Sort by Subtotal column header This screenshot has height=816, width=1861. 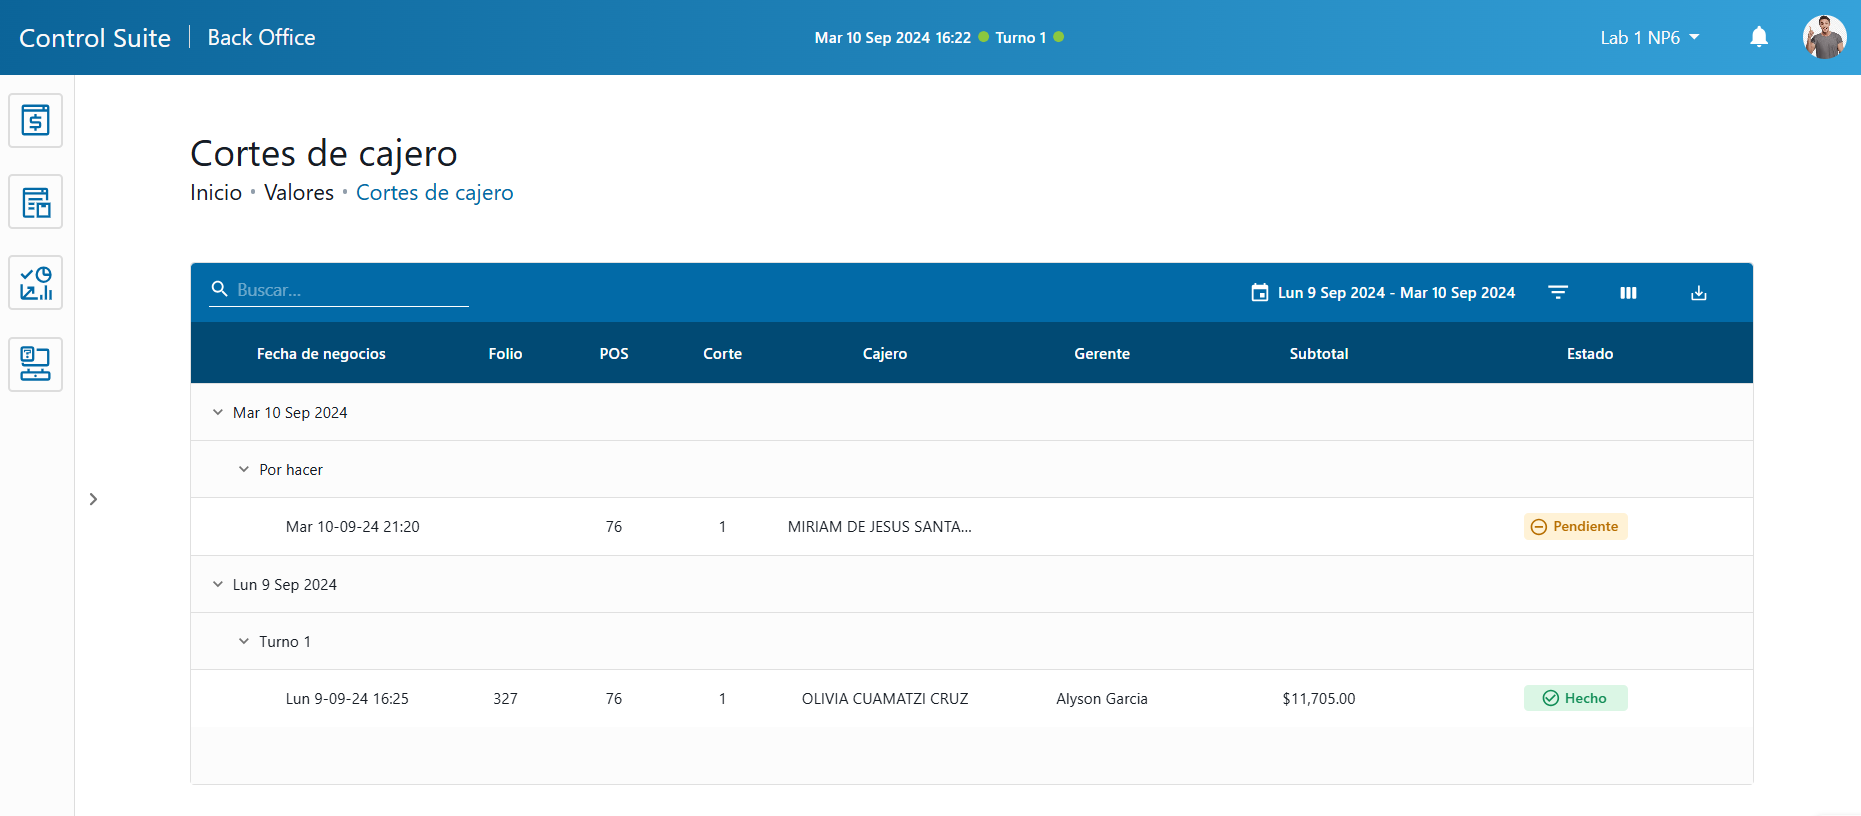[1318, 354]
